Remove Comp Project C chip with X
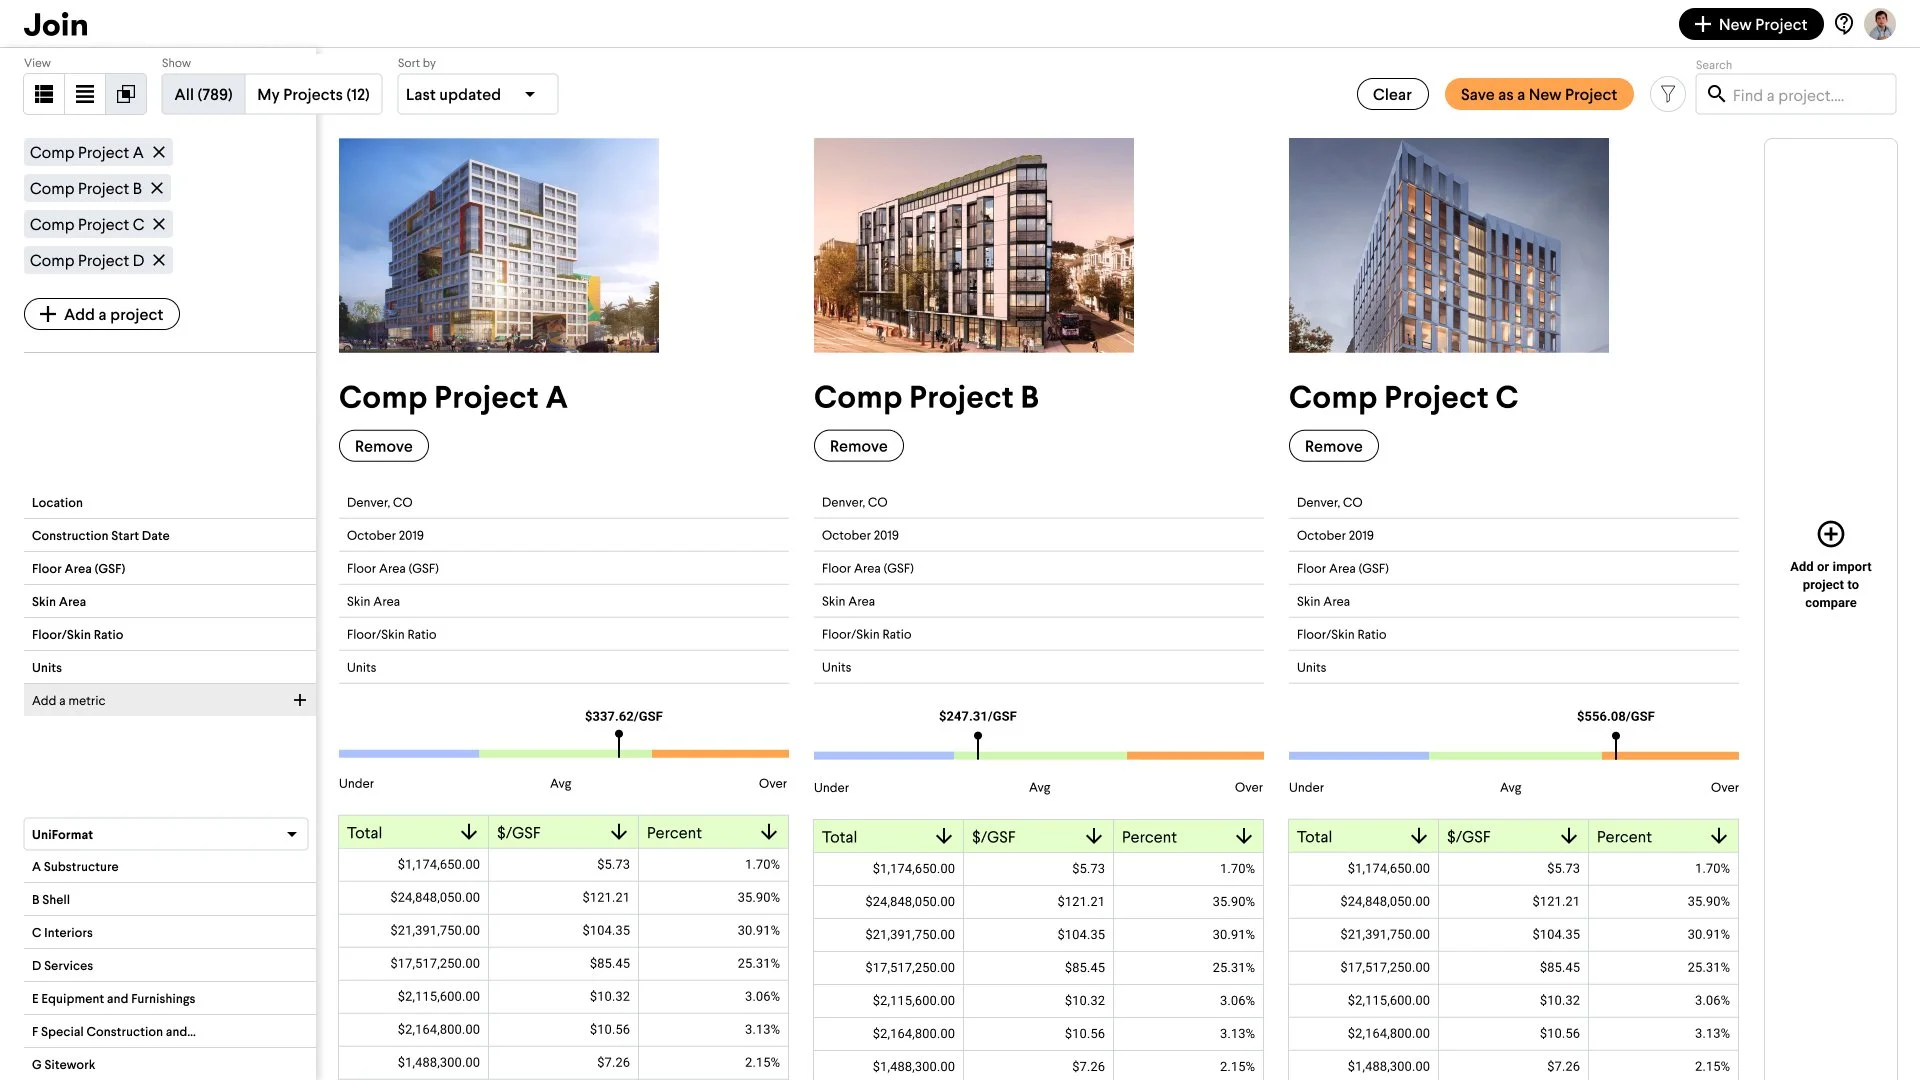Screen dimensions: 1920x1080 159,224
